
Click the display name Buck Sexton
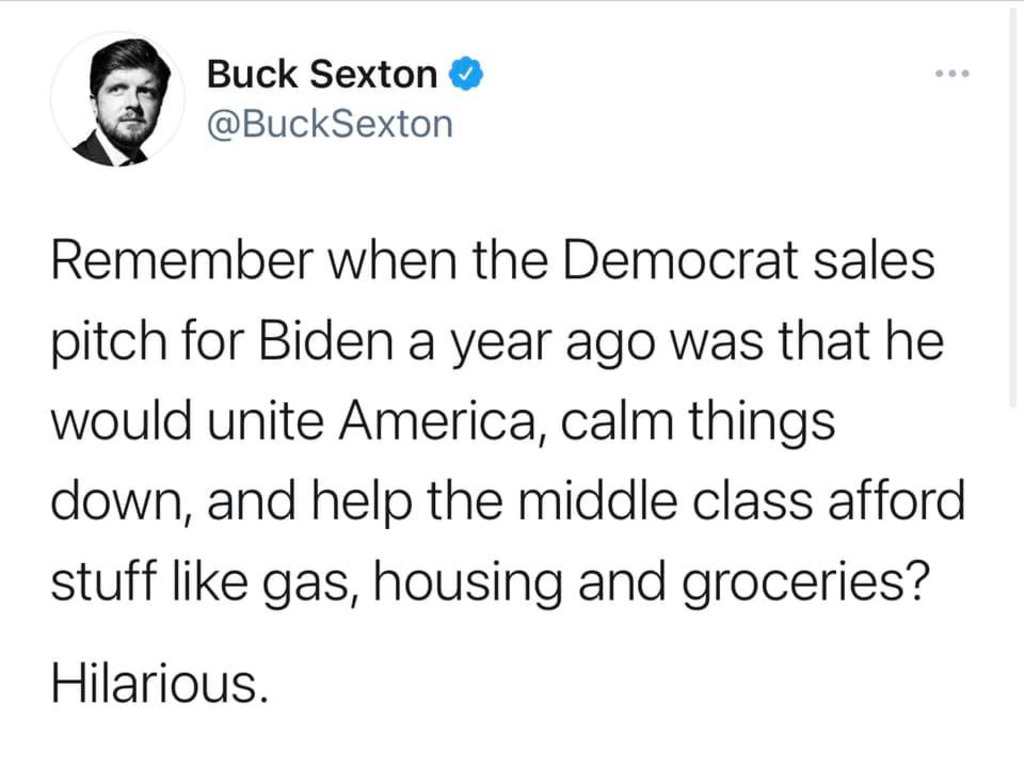[x=322, y=74]
